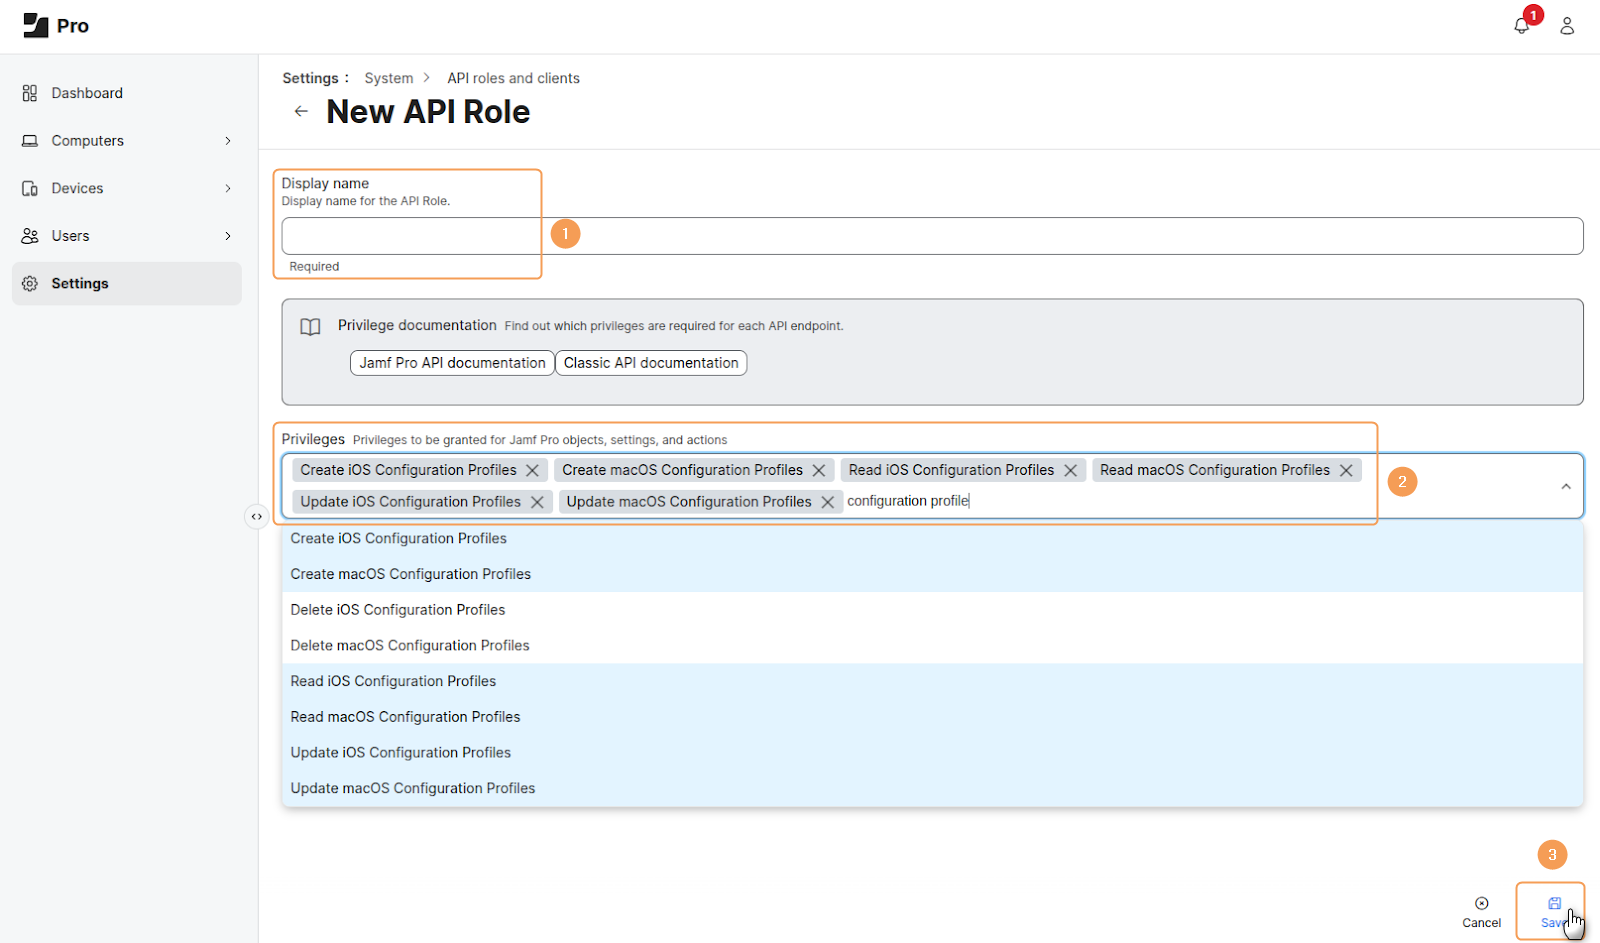Deselect Read iOS Configuration Profiles option

coord(393,681)
